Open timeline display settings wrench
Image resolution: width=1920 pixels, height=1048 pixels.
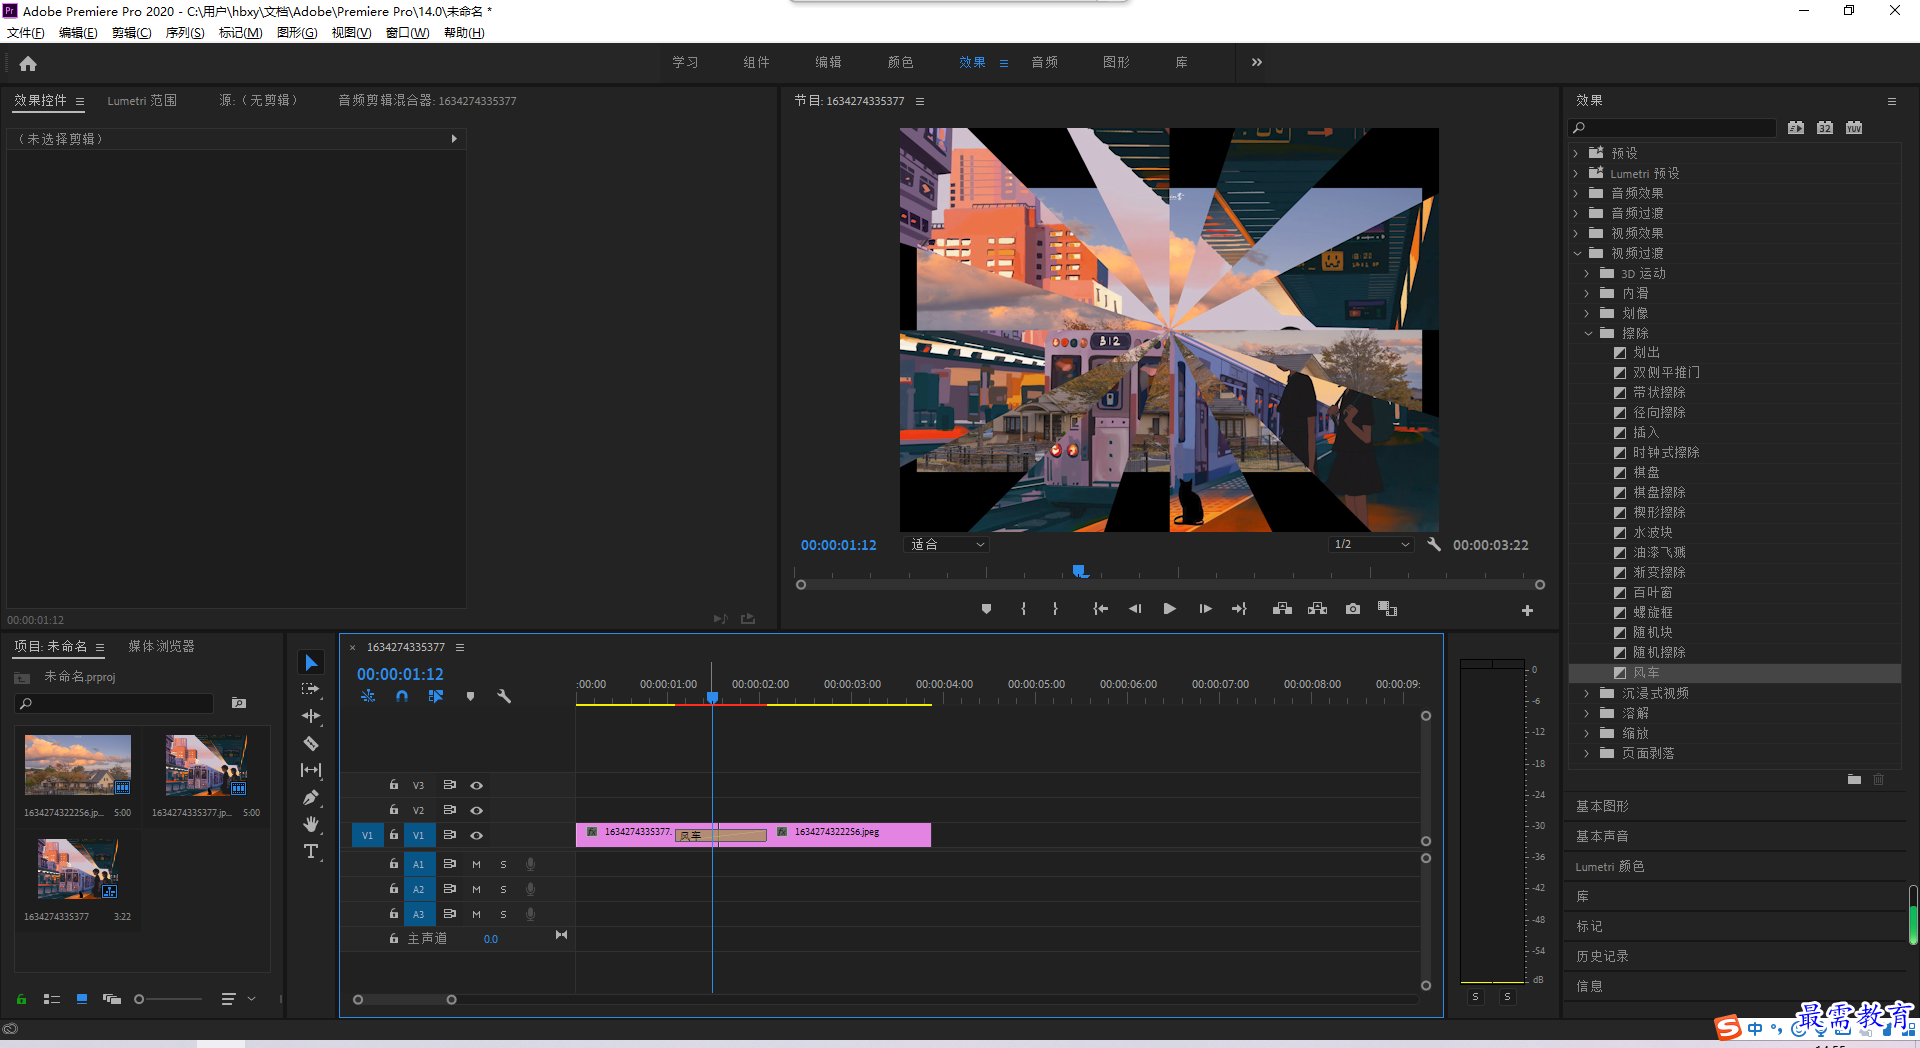click(504, 696)
